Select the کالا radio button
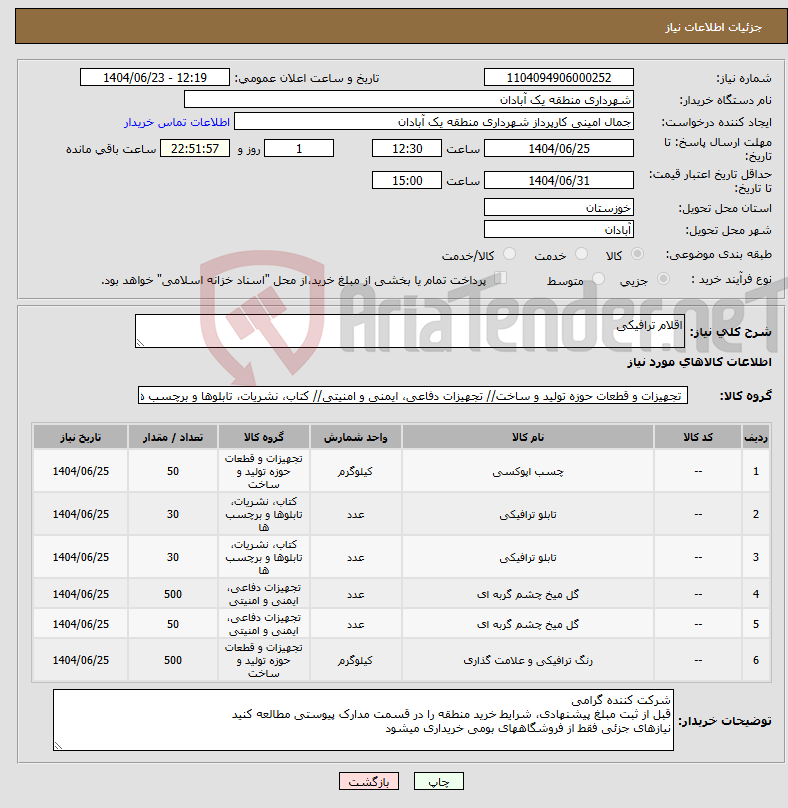The width and height of the screenshot is (788, 808). 638,254
